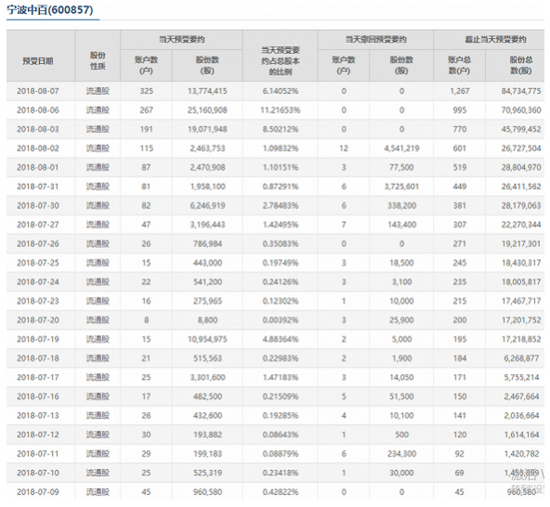Select the date cell 2018-07-31
The height and width of the screenshot is (507, 550).
38,186
